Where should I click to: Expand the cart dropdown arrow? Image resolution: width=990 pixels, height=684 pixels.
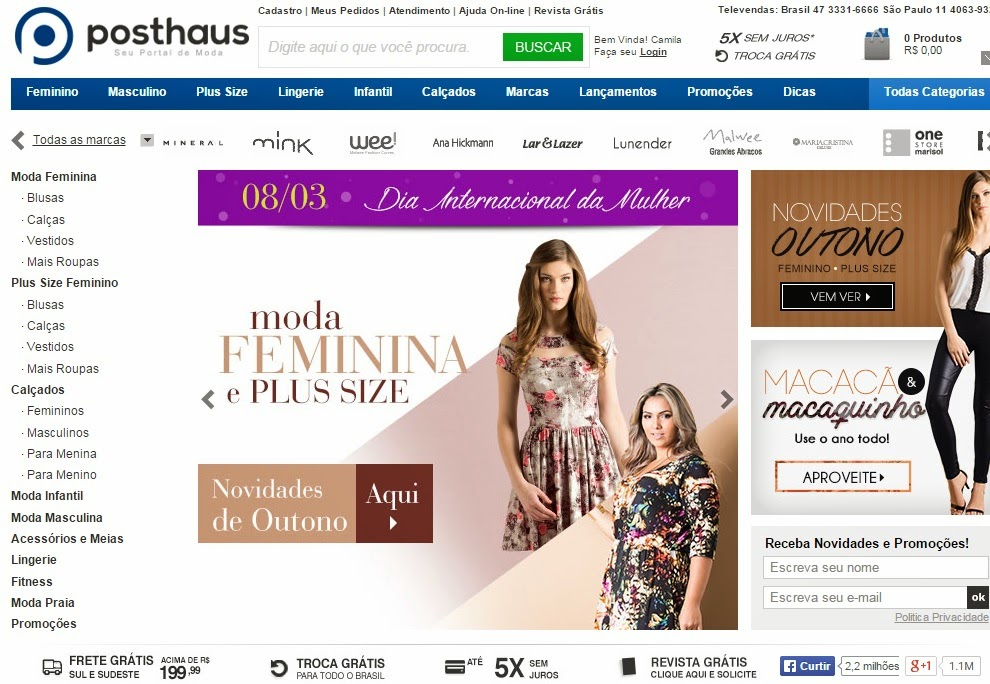(986, 58)
